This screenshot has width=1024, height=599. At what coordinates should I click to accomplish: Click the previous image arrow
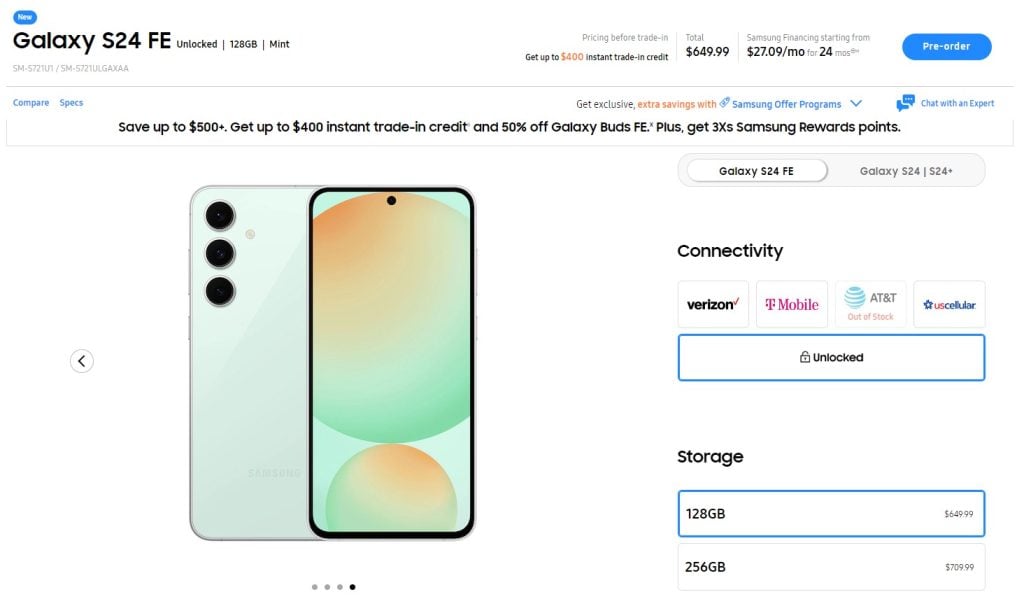82,361
